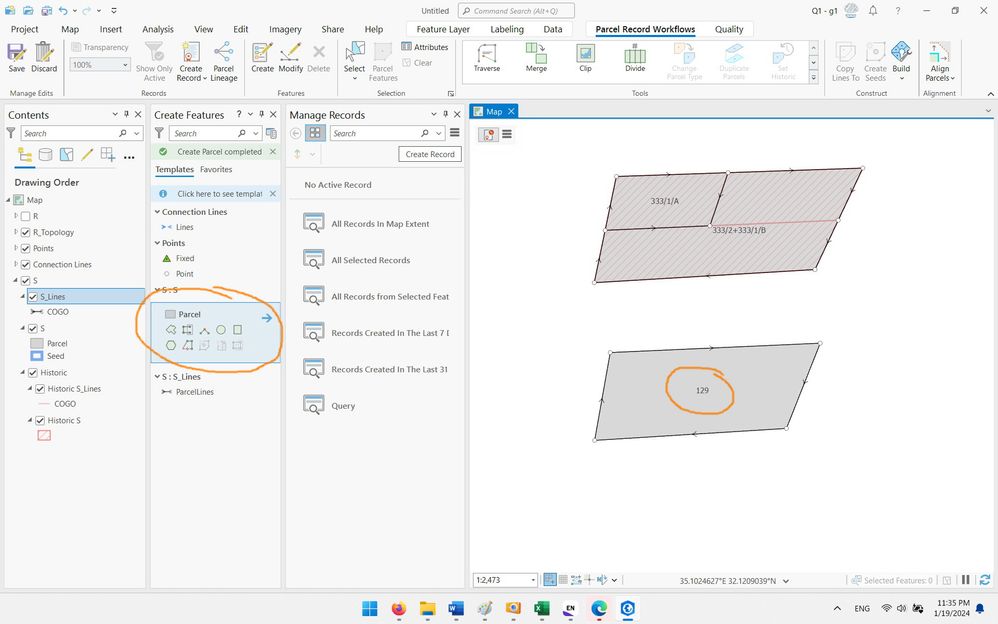The height and width of the screenshot is (624, 998).
Task: Switch to the Favorites tab in Create Features
Action: (x=216, y=169)
